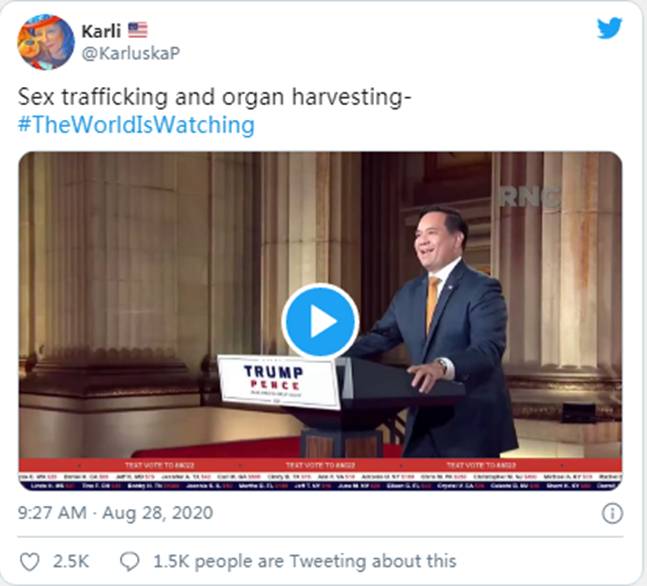
Task: Click the heart like icon
Action: point(30,562)
